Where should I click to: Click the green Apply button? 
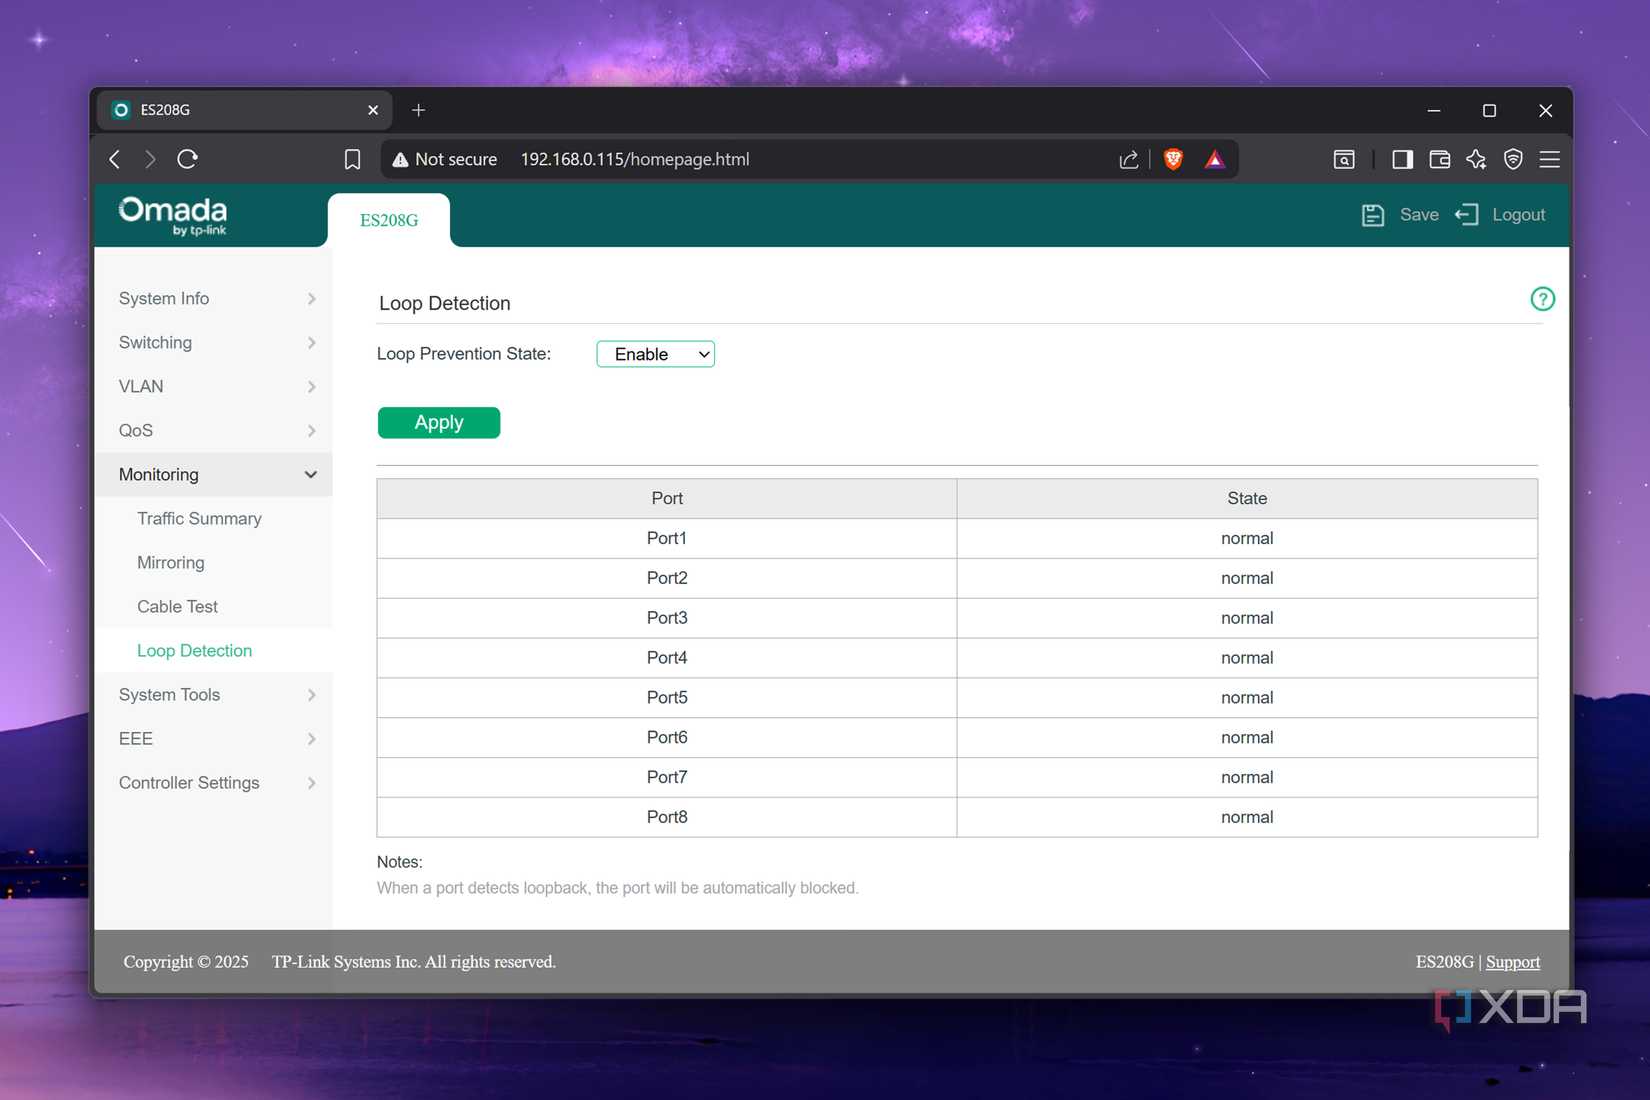click(x=439, y=423)
